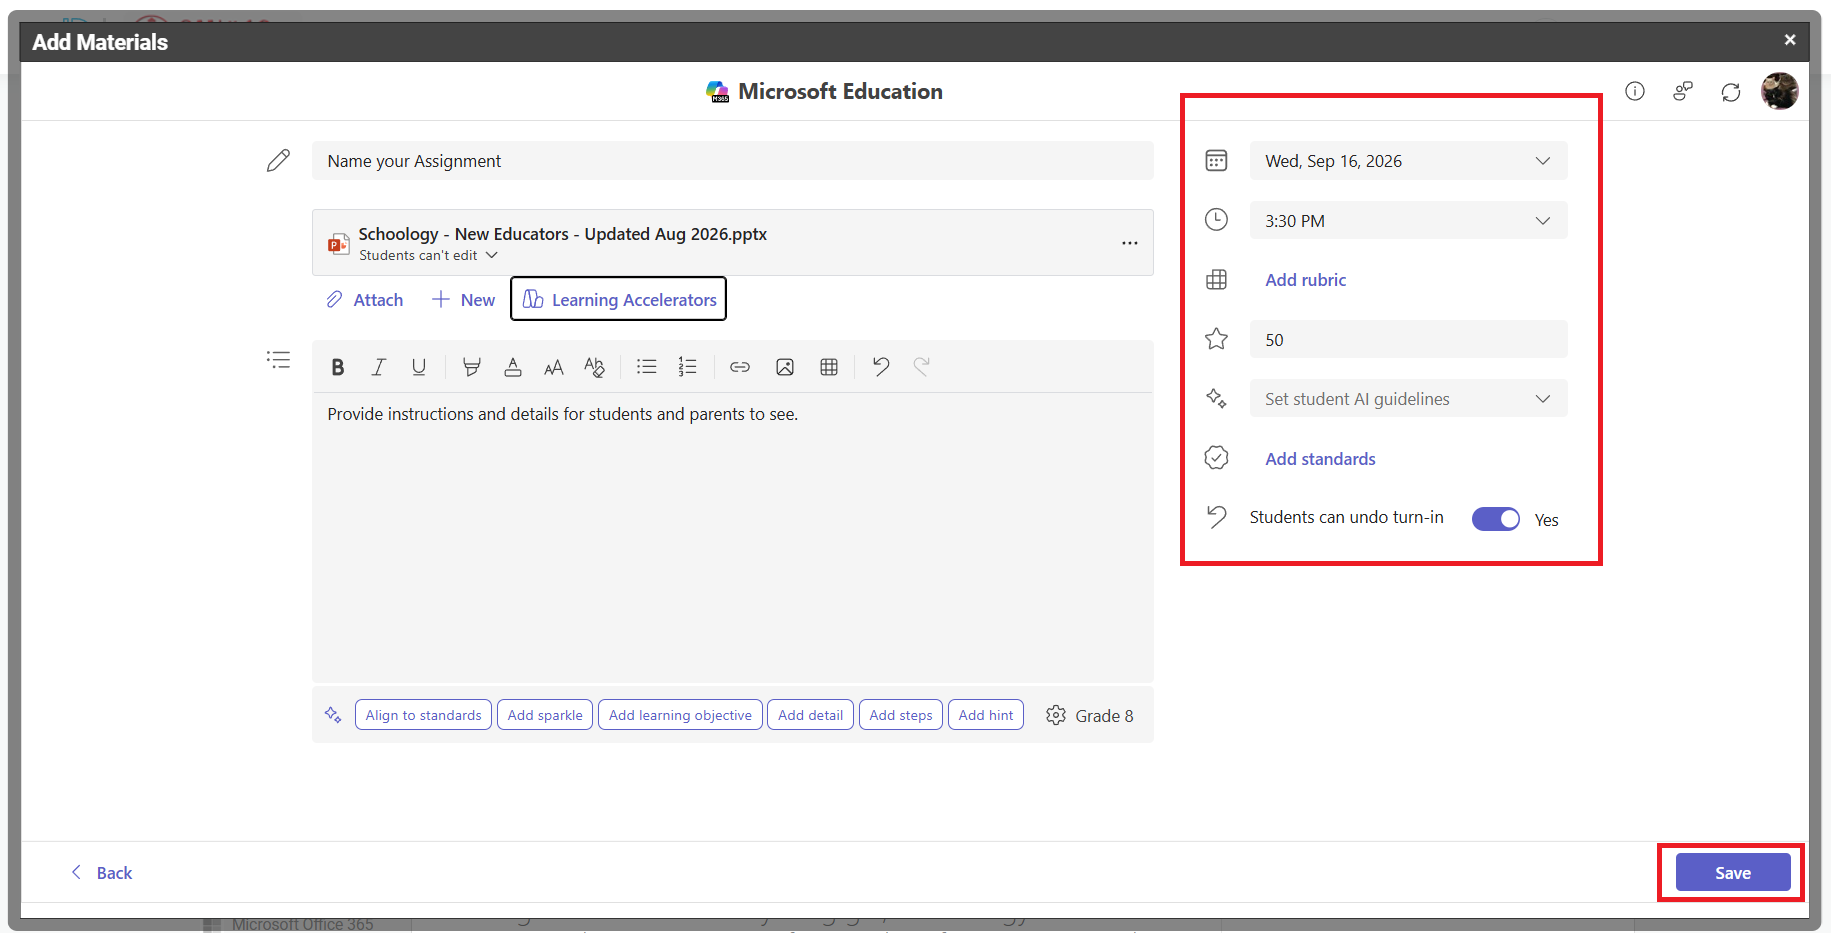Click the Name your Assignment field
This screenshot has height=933, width=1831.
pyautogui.click(x=733, y=161)
